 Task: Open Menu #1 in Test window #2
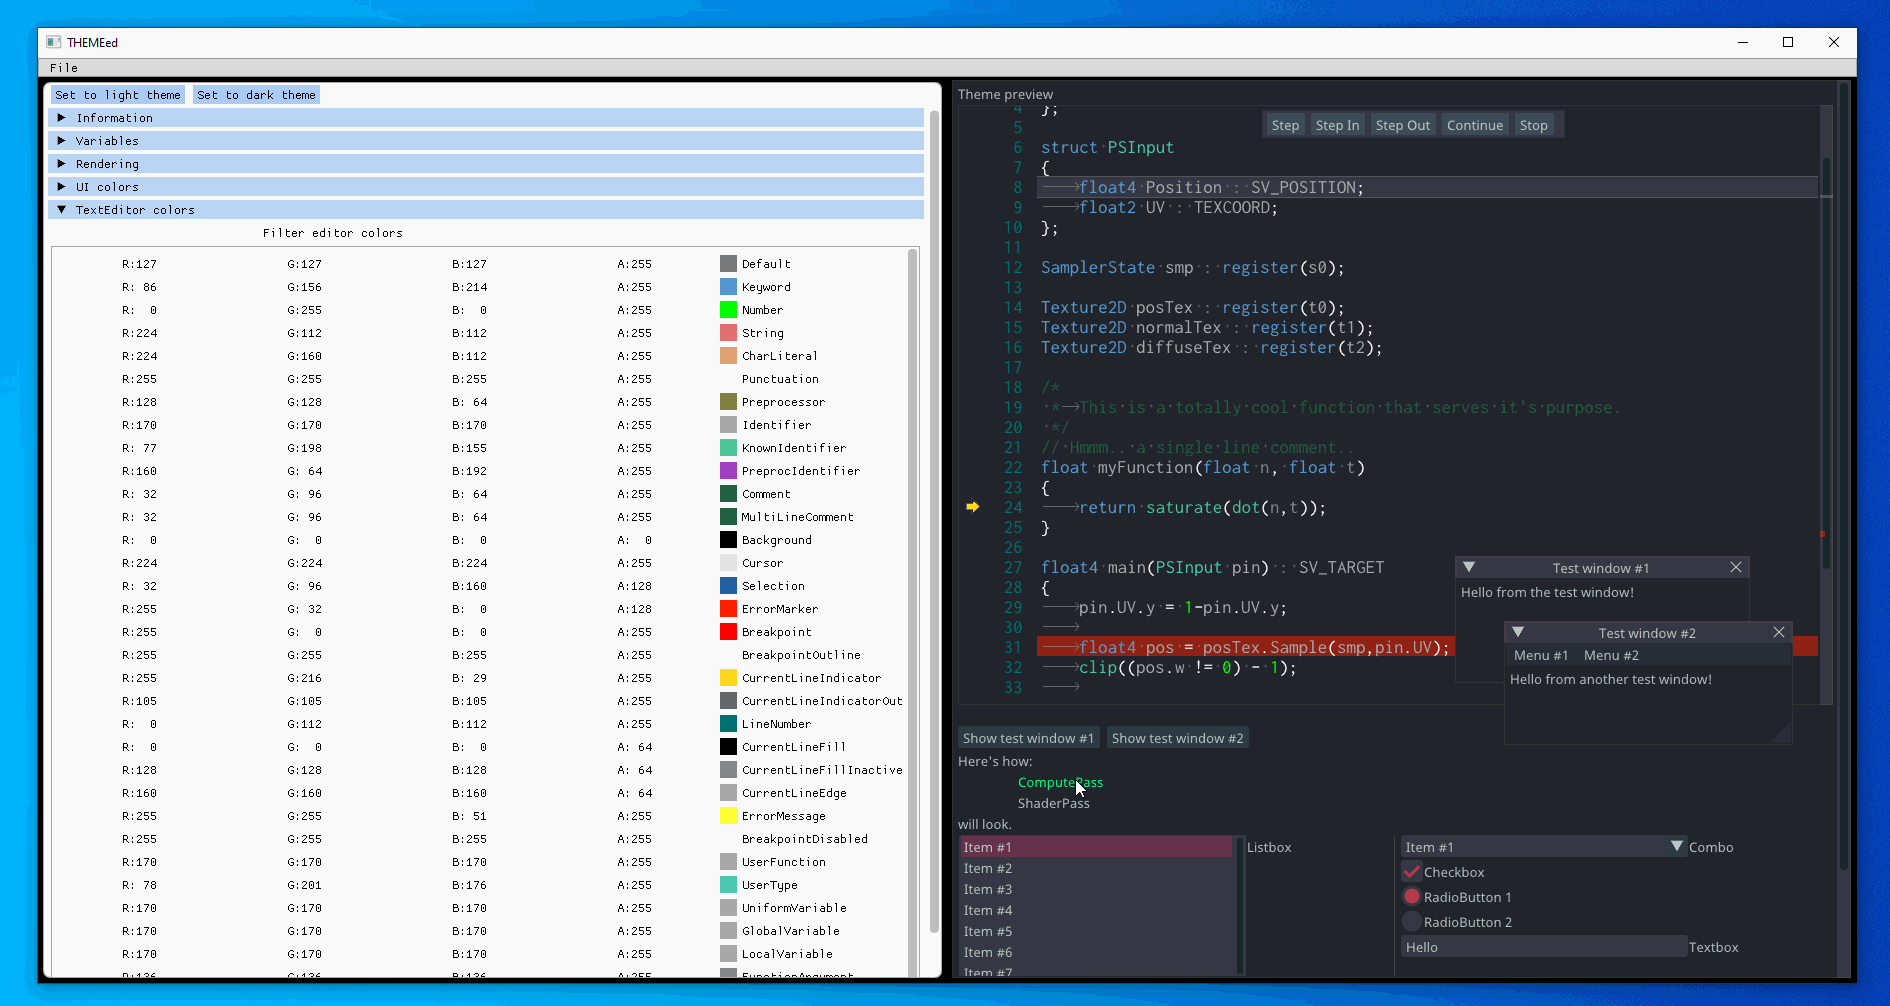[x=1541, y=655]
